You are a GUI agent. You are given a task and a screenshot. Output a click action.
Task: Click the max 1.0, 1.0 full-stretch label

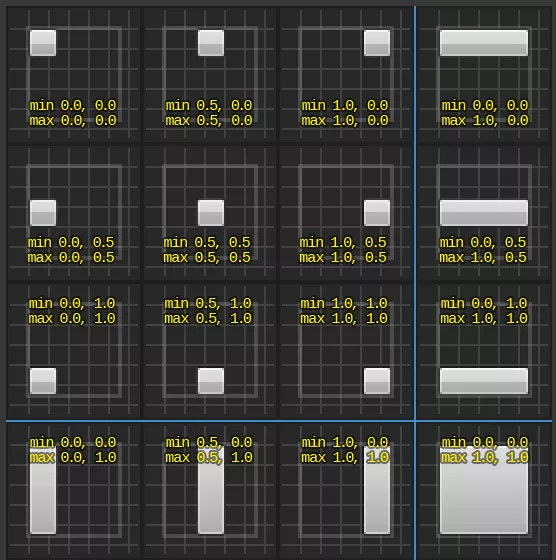[x=485, y=458]
